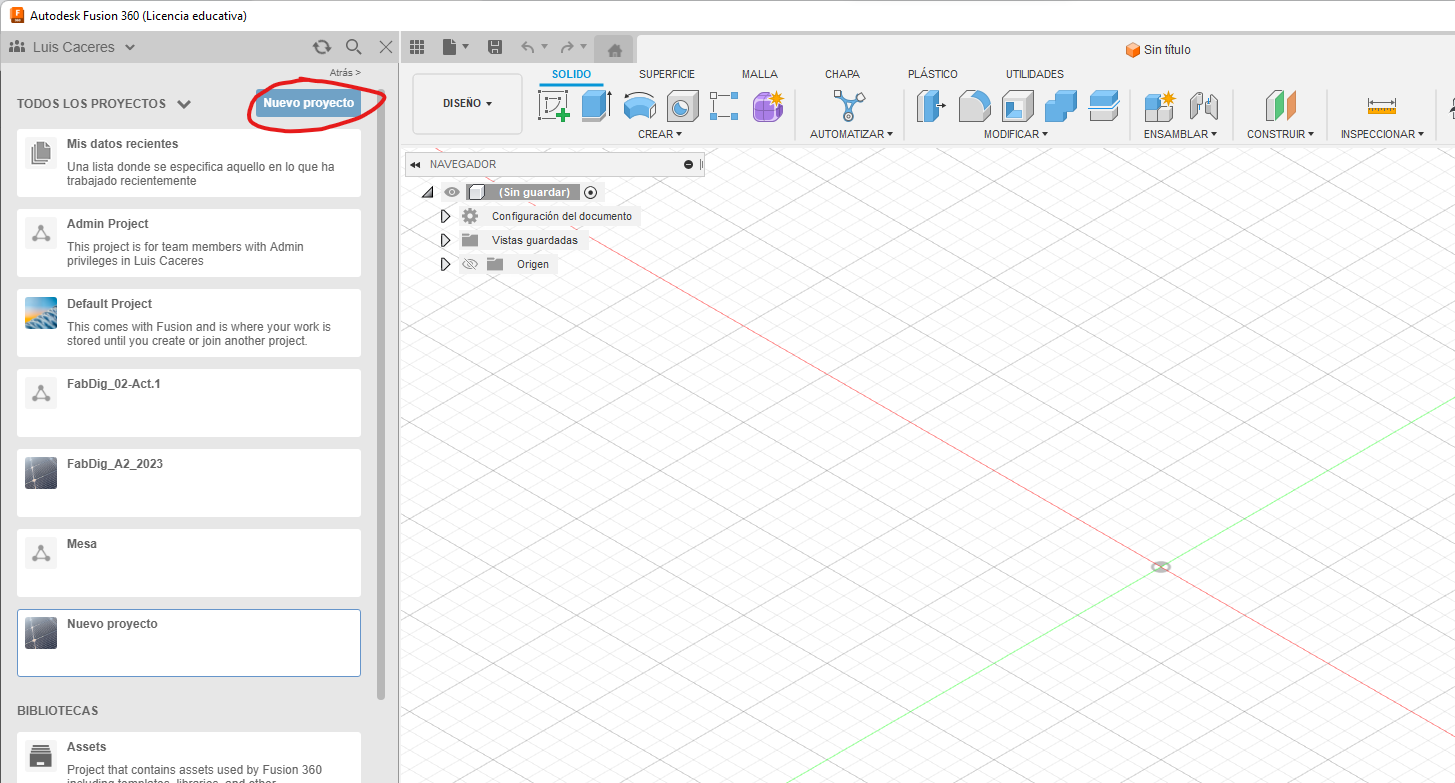Open the File menu dropdown arrow
Screen dimensions: 1455x783
[x=466, y=47]
